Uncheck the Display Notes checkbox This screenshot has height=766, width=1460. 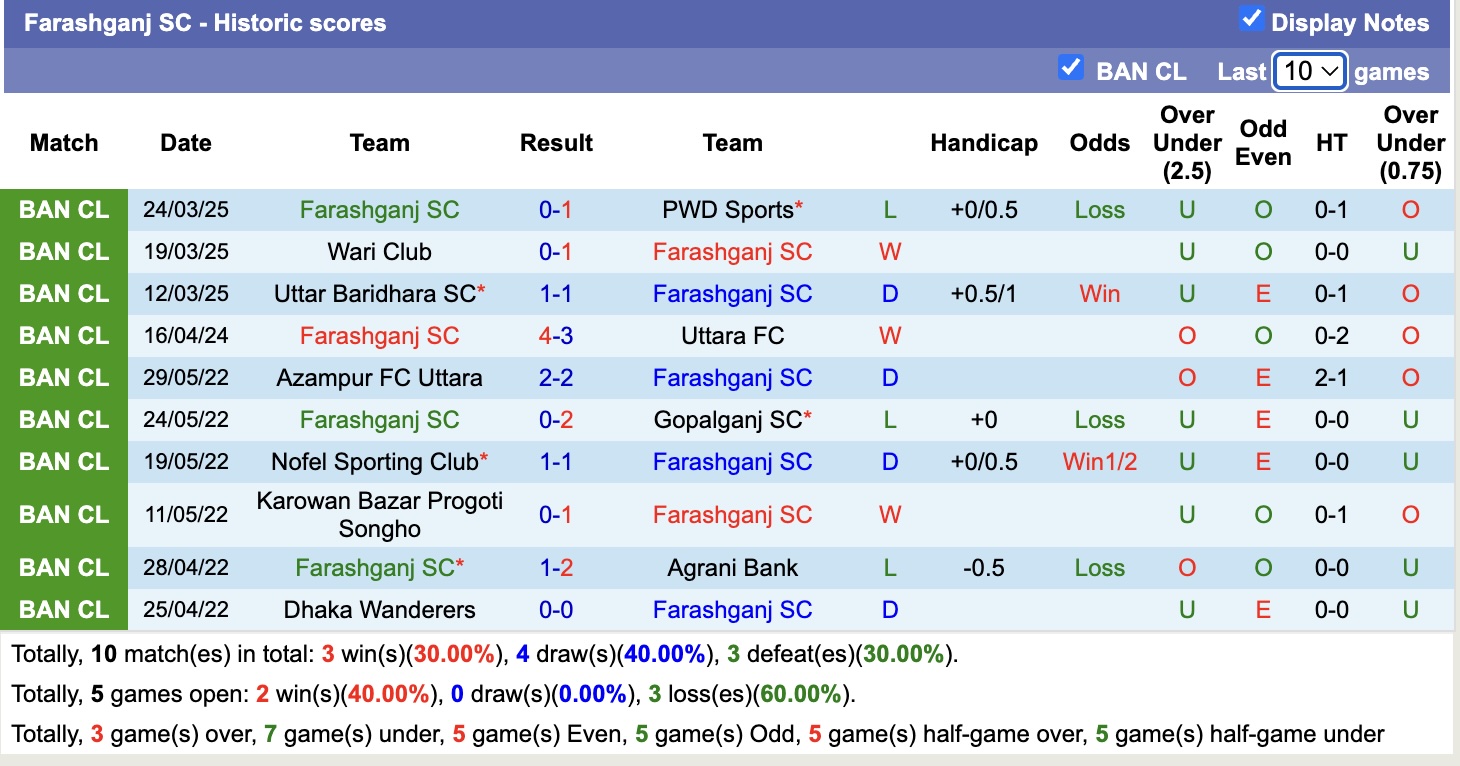pos(1251,19)
